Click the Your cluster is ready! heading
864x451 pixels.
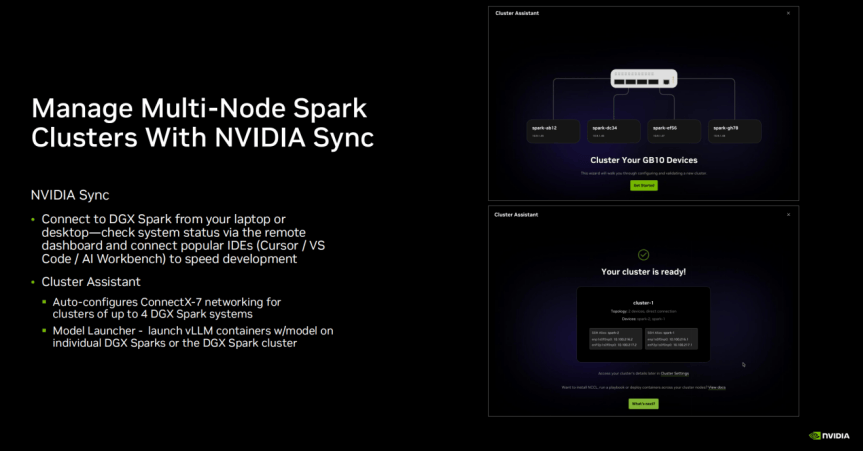[644, 272]
